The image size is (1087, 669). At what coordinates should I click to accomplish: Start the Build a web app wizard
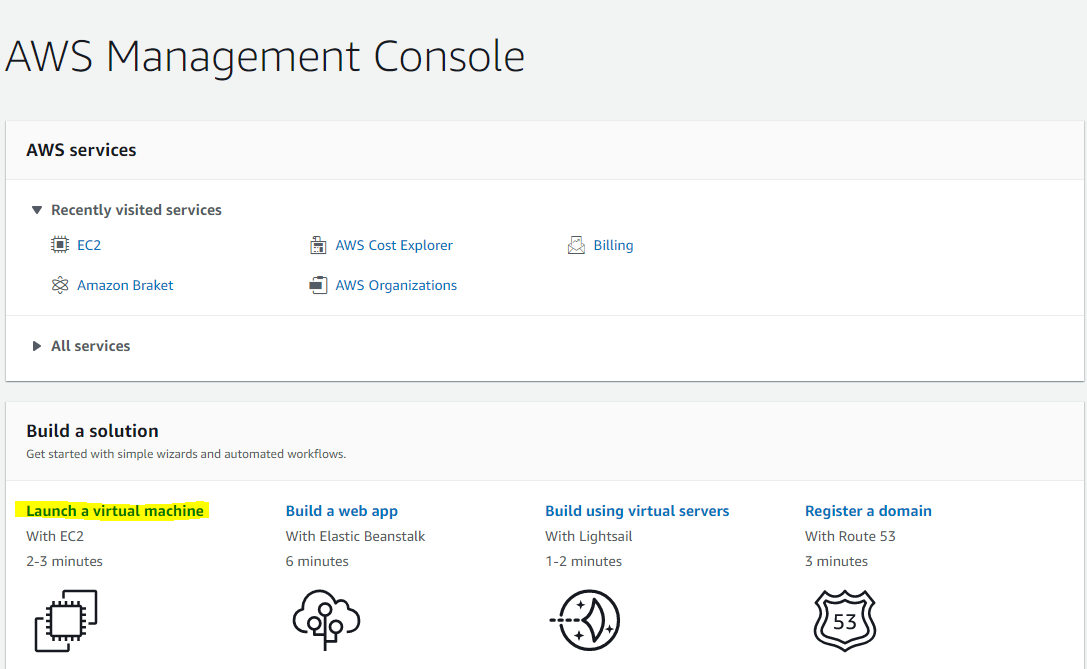click(342, 511)
